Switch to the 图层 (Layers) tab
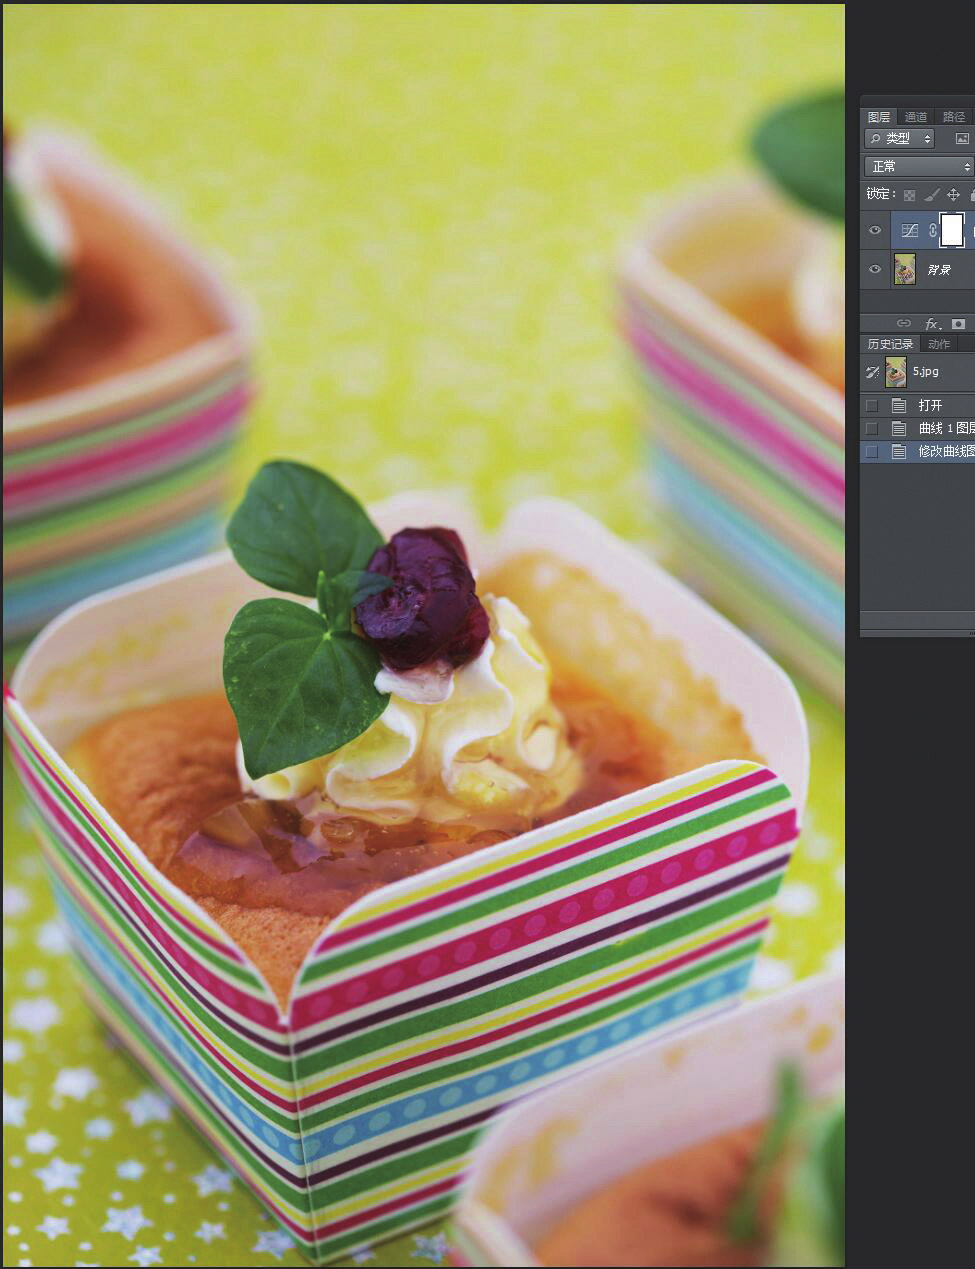Screen dimensions: 975x1269 879,117
